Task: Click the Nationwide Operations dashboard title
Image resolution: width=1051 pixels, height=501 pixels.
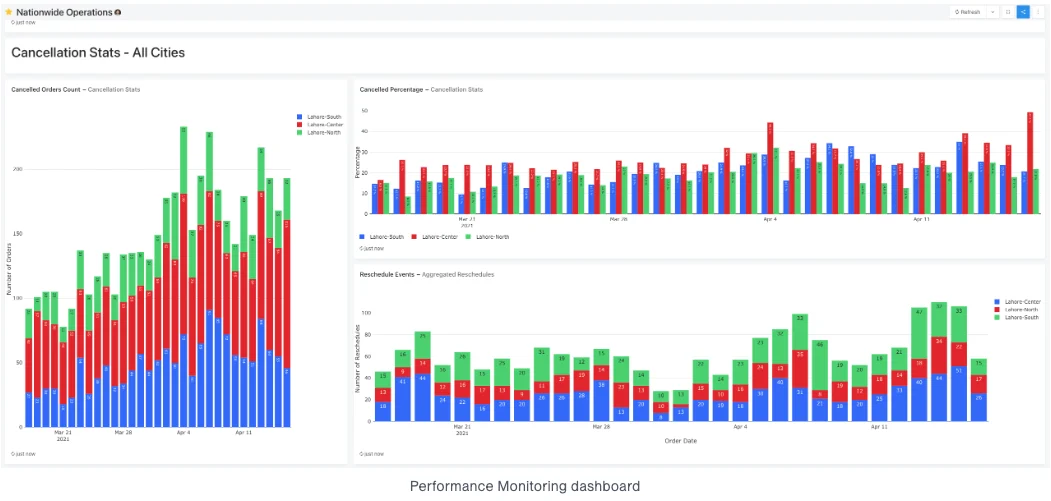Action: pyautogui.click(x=64, y=12)
